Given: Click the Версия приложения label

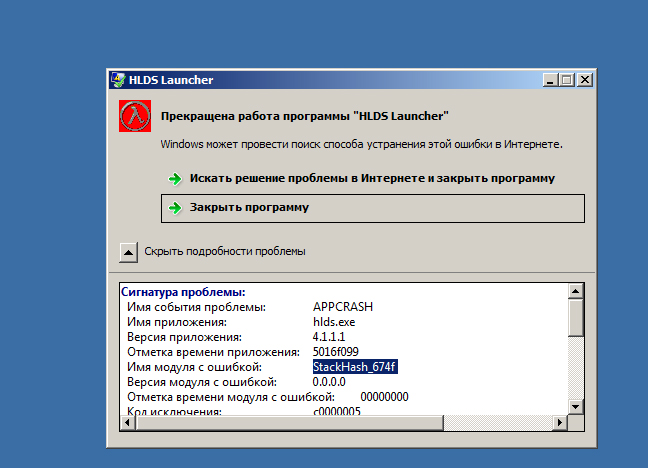Looking at the screenshot, I should point(184,337).
